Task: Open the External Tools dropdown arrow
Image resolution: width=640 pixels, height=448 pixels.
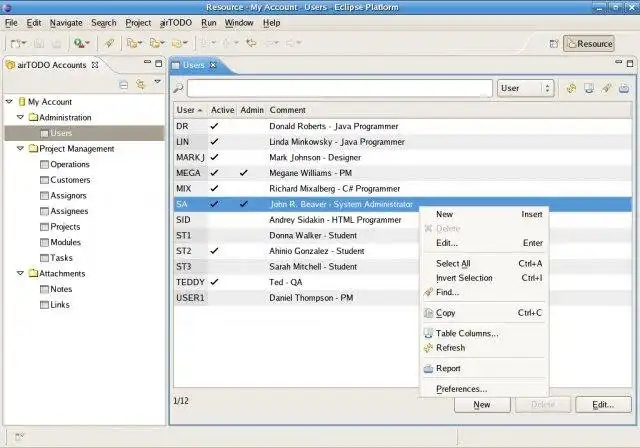Action: (x=87, y=43)
